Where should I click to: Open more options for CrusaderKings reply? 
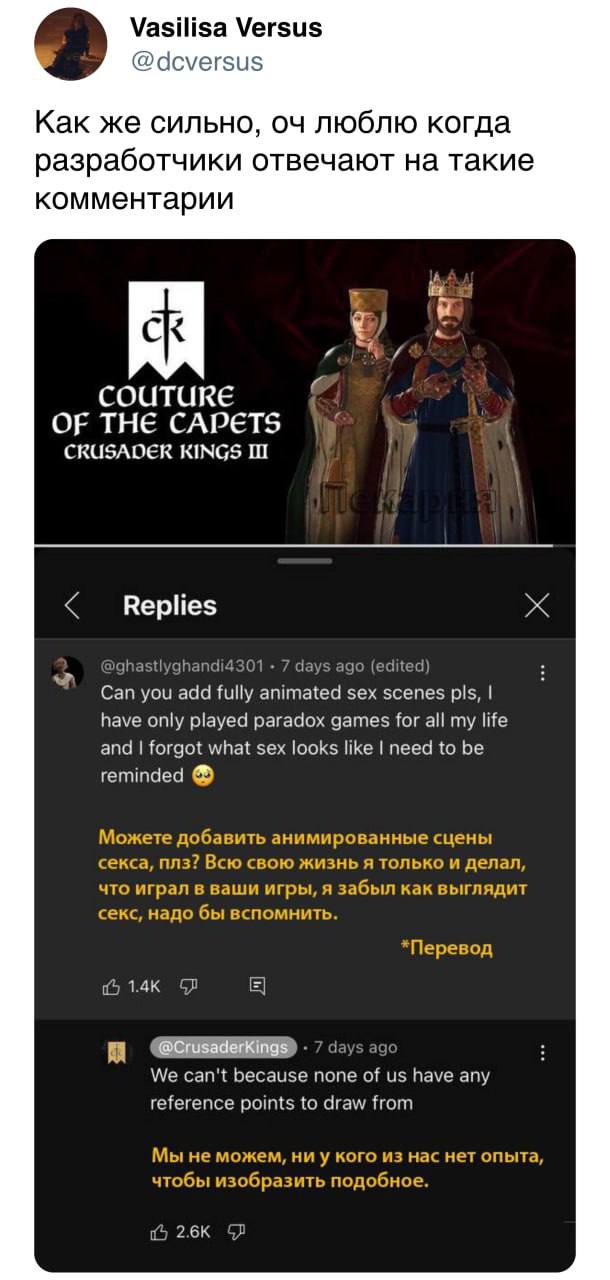click(x=542, y=1052)
